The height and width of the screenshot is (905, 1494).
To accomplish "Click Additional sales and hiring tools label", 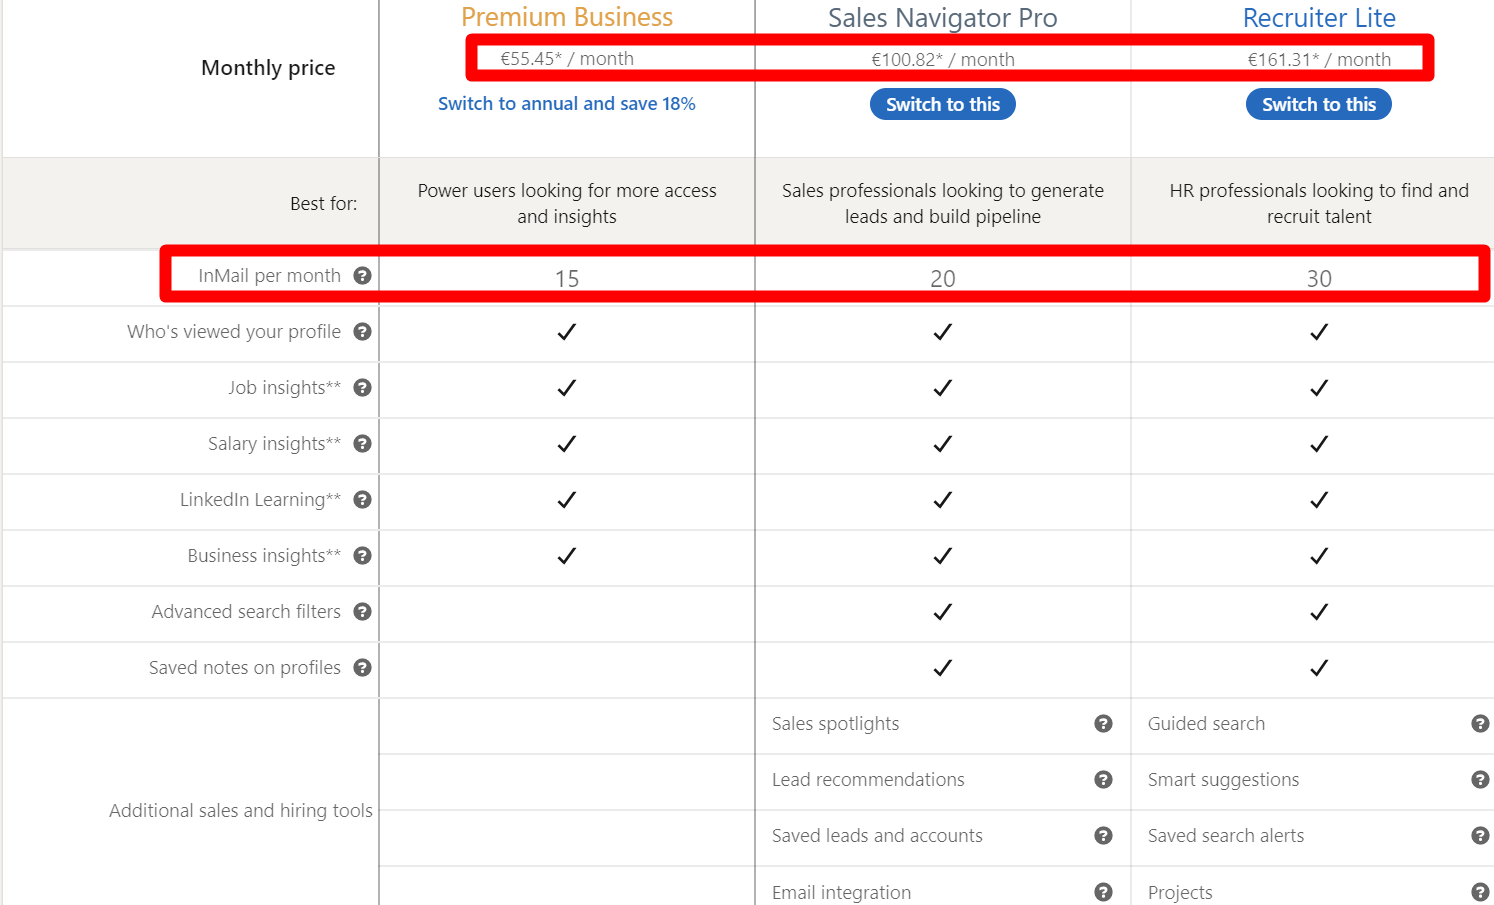I will 241,810.
